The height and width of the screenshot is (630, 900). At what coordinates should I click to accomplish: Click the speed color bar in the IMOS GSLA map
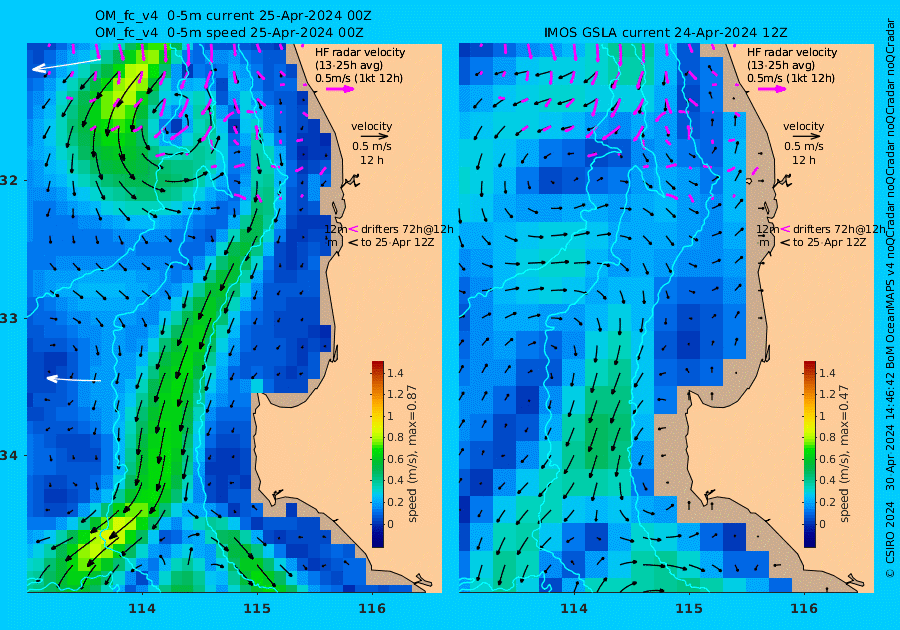click(809, 454)
